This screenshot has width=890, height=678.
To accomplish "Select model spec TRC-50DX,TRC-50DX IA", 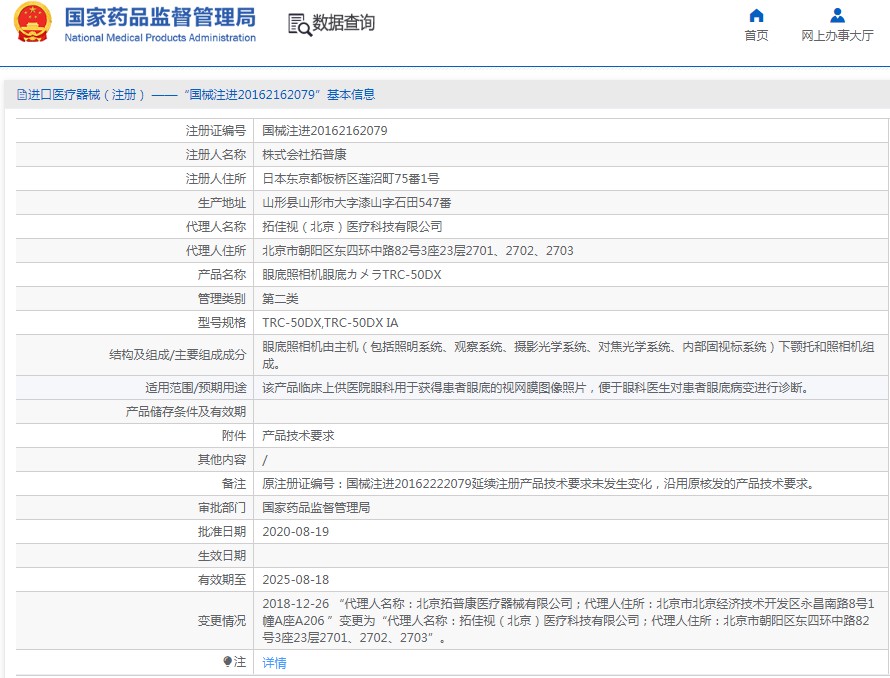I will (x=330, y=323).
